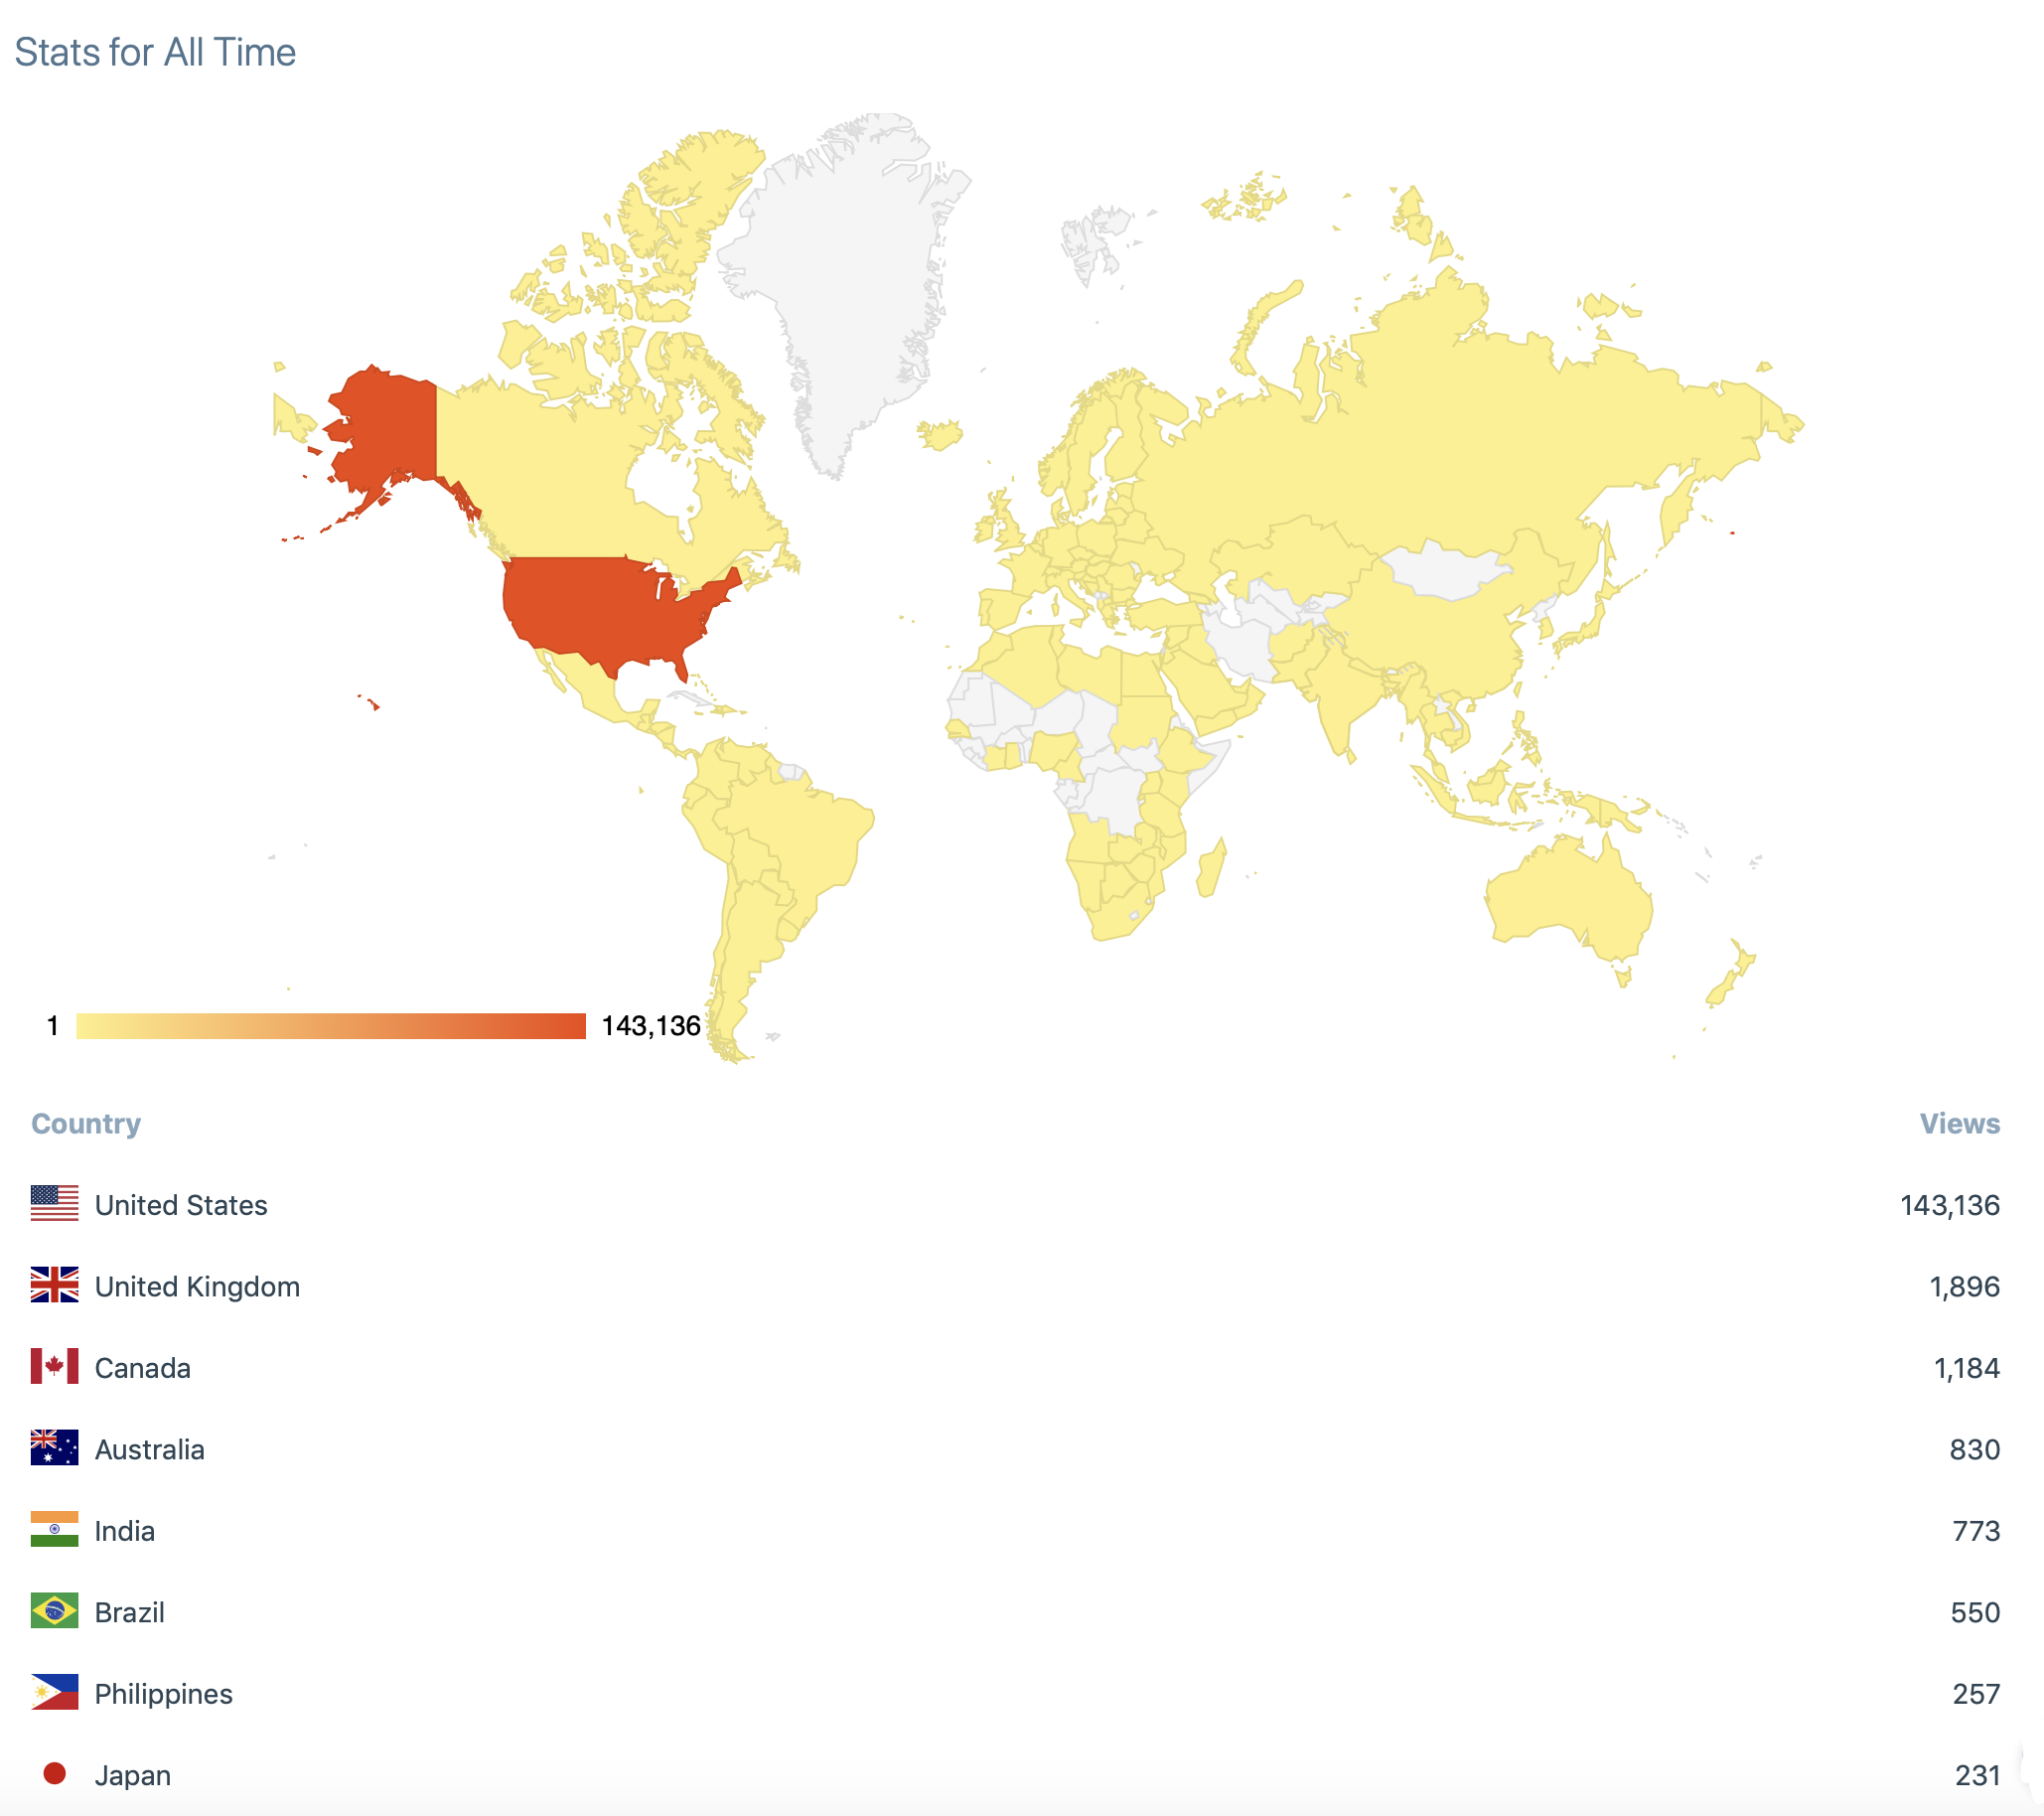Click the India flag icon
This screenshot has width=2044, height=1816.
coord(54,1529)
